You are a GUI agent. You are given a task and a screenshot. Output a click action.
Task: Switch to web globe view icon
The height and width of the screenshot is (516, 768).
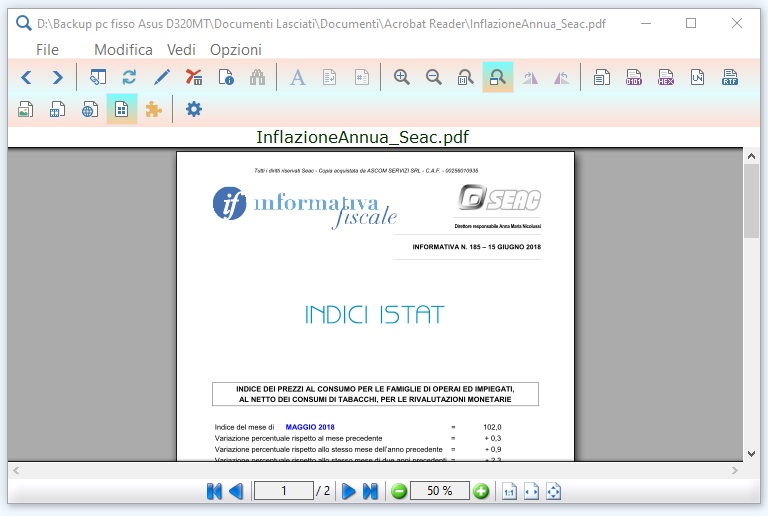tap(90, 109)
